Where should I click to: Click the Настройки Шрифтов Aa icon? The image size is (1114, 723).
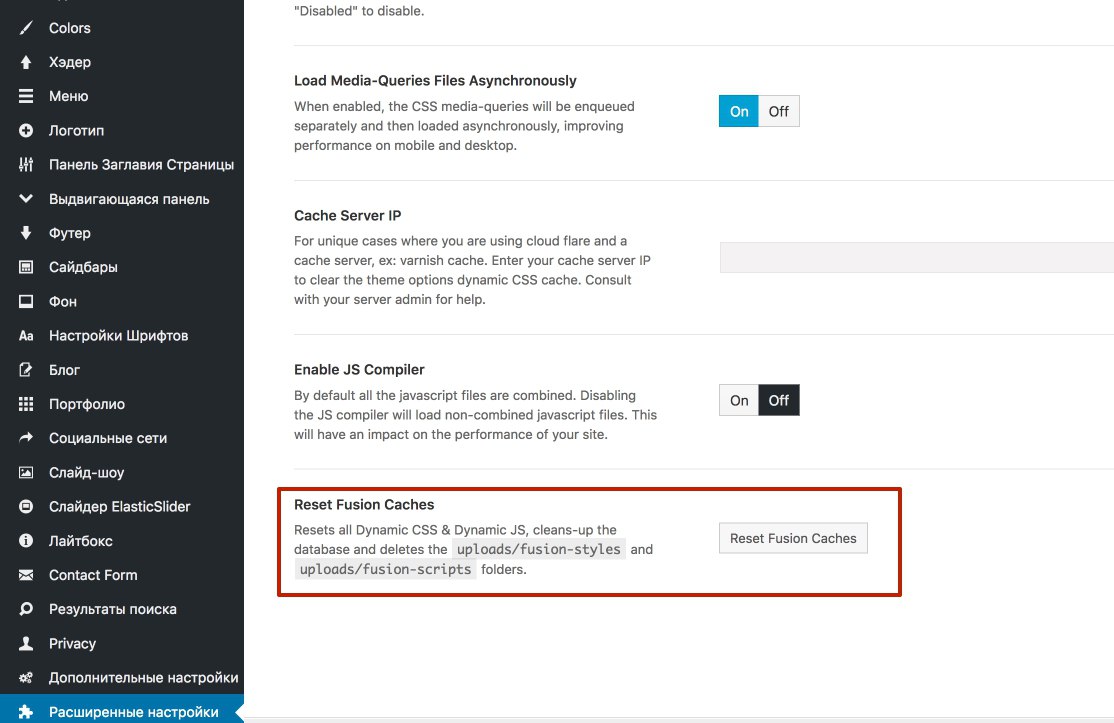tap(26, 336)
